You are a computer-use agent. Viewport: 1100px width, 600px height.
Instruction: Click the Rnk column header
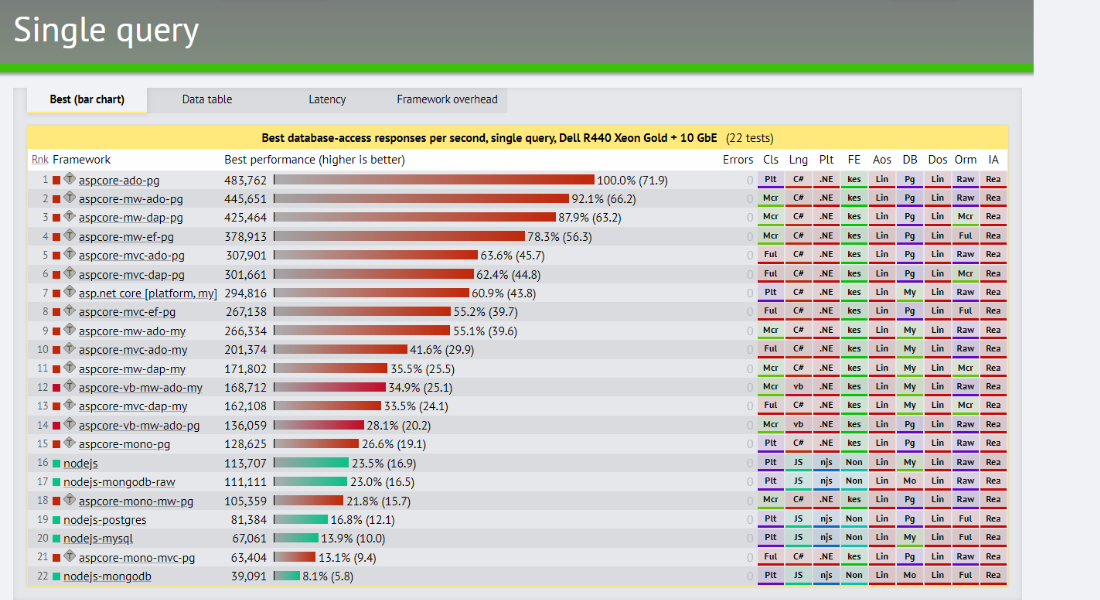(x=40, y=160)
